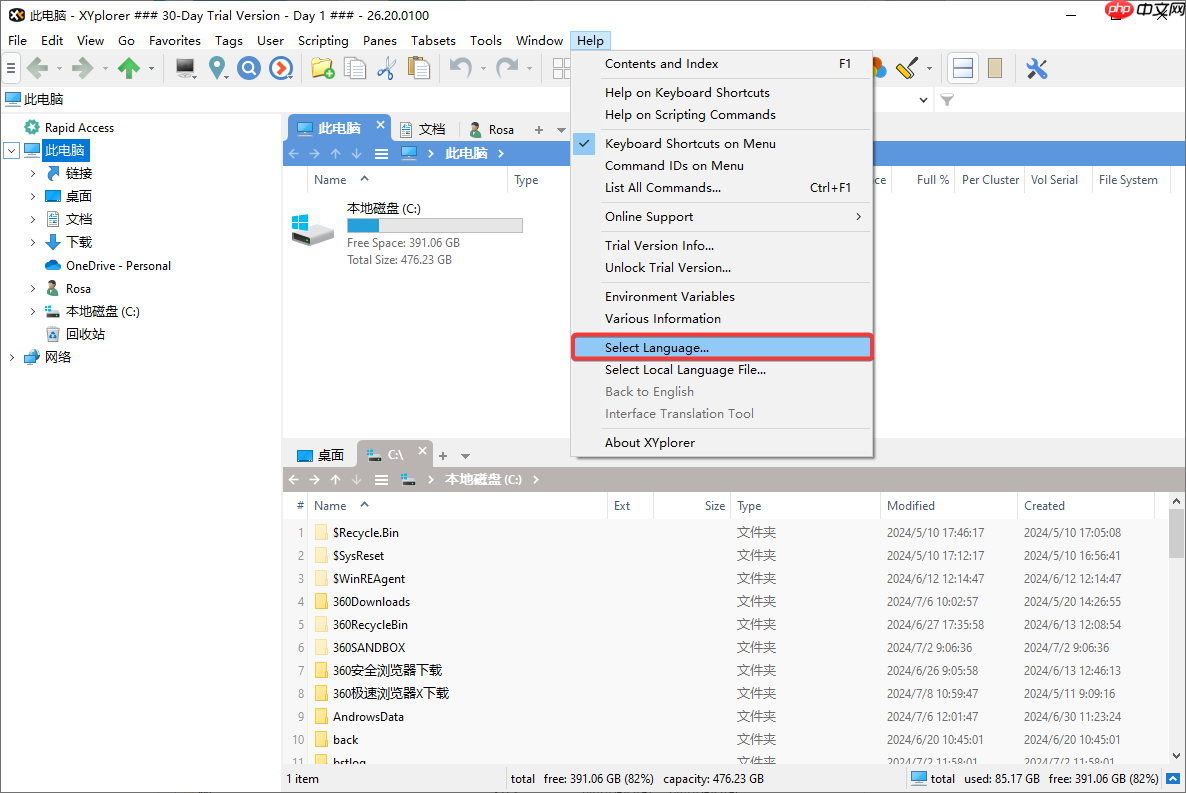Expand the 网络 tree node
This screenshot has height=793, width=1186.
[11, 357]
